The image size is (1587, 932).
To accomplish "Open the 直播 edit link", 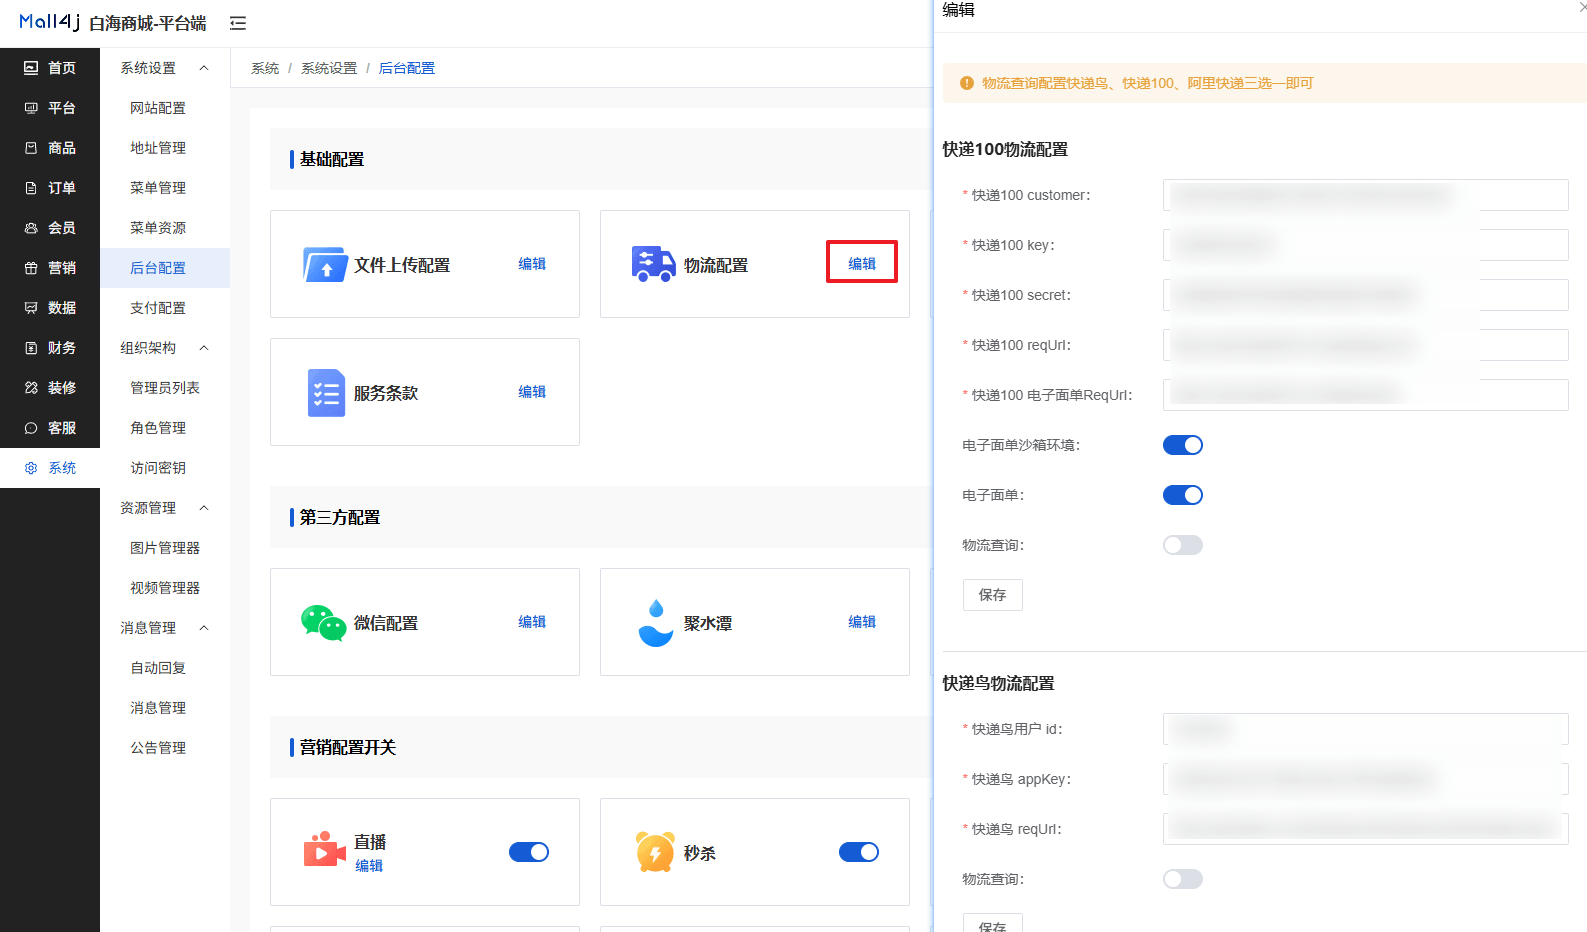I will click(369, 866).
